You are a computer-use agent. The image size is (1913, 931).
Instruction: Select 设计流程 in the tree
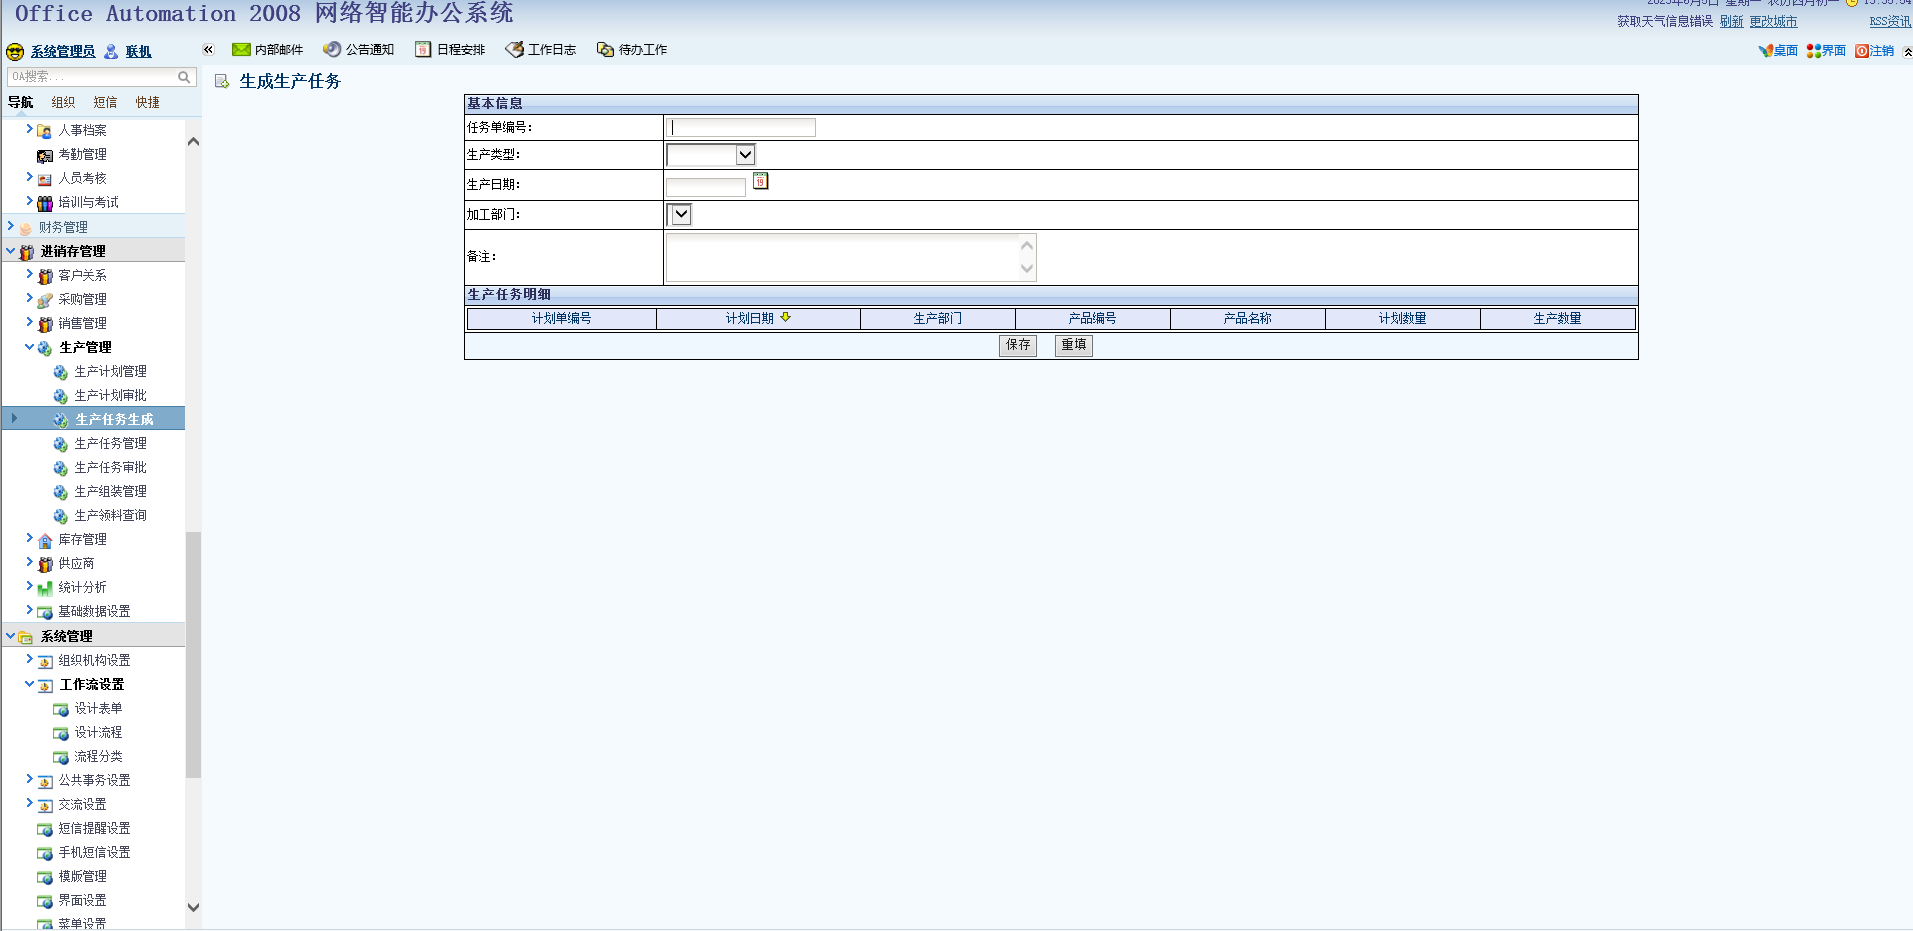coord(98,732)
